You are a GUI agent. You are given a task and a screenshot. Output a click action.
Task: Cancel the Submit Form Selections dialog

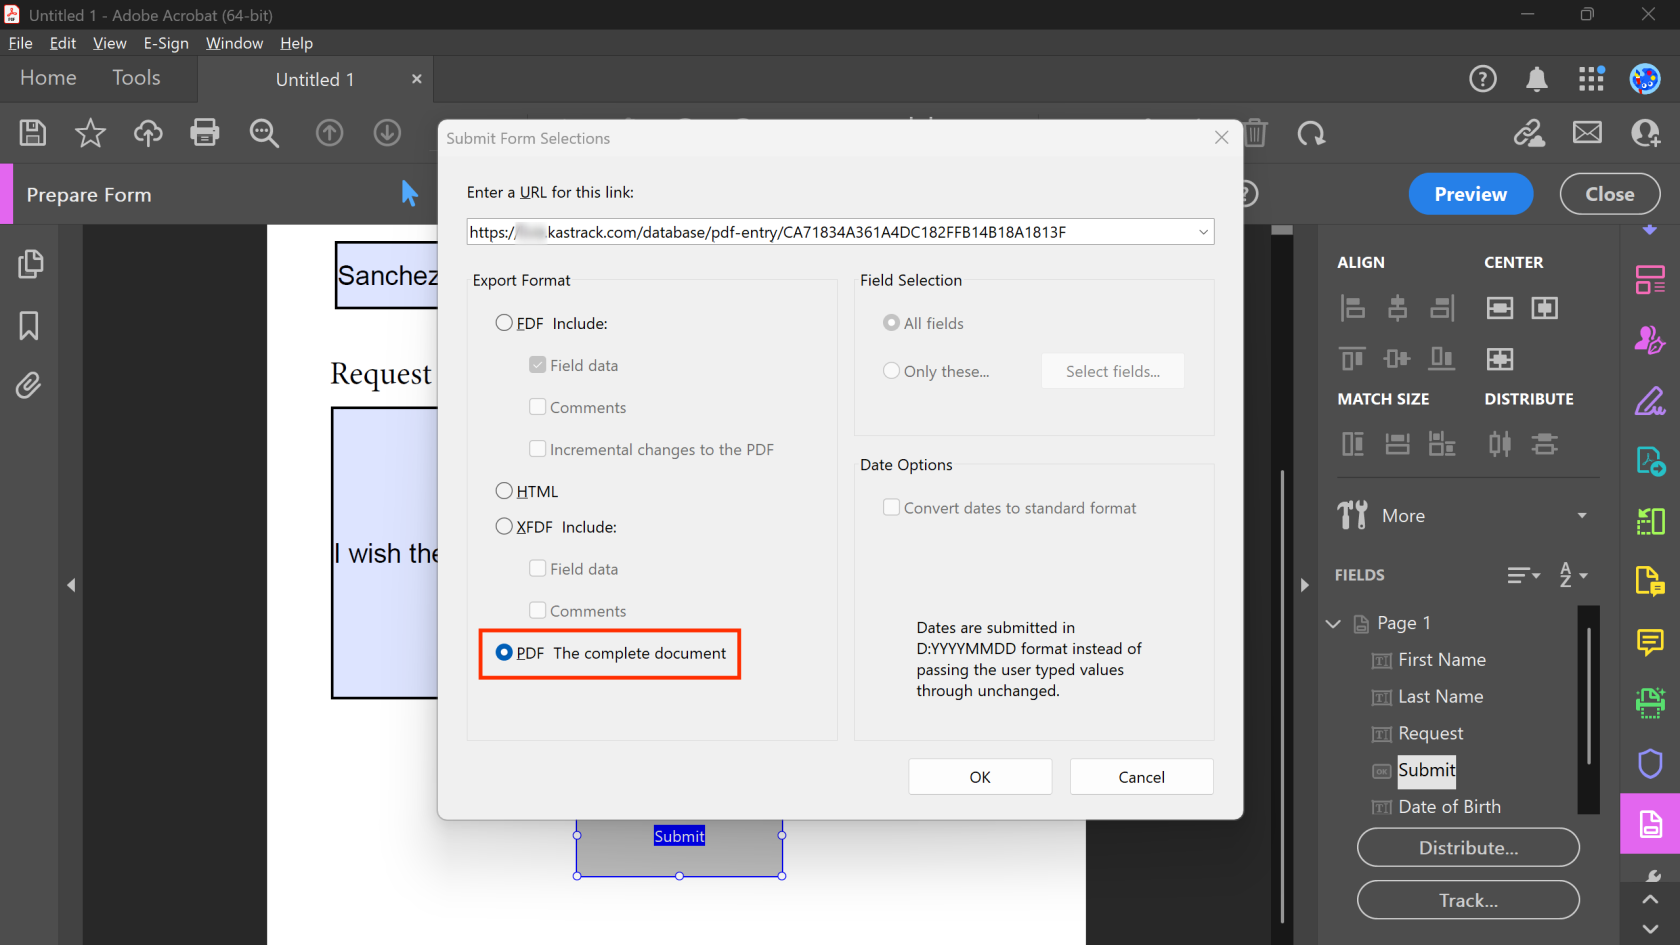click(1141, 777)
